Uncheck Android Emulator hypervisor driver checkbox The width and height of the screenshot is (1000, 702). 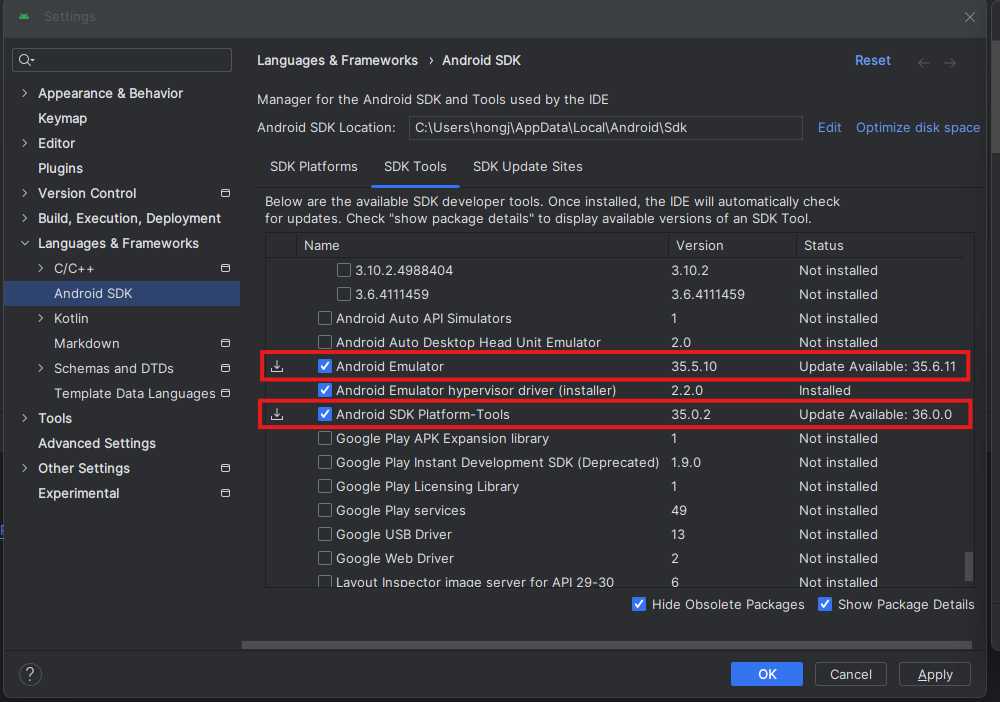325,390
